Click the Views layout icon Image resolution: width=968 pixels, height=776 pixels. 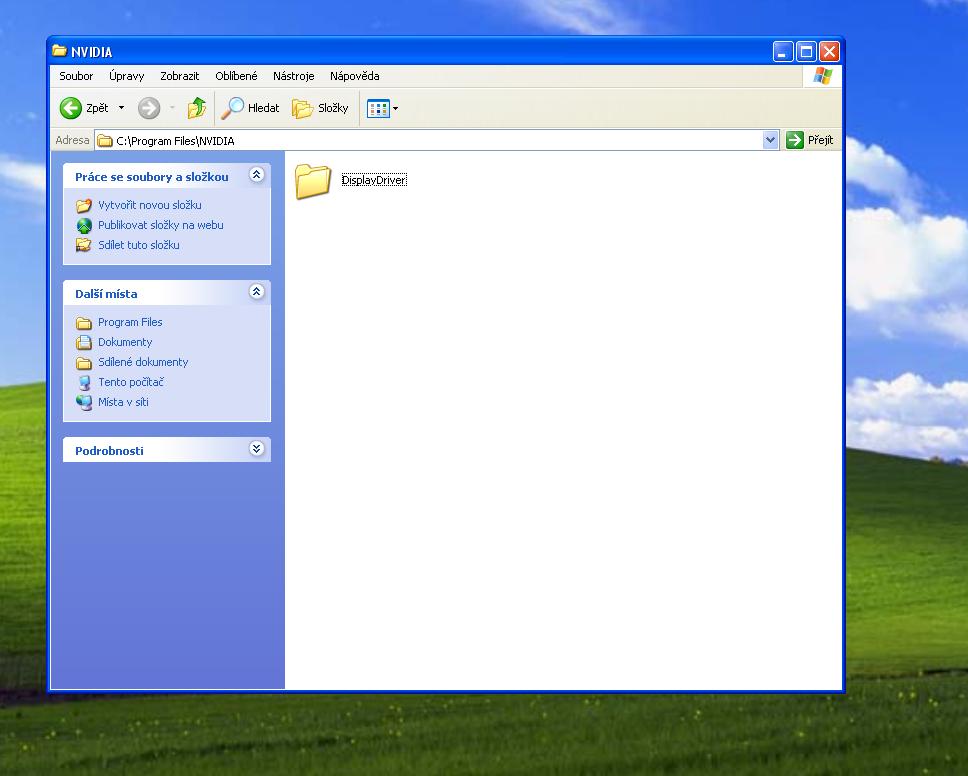click(378, 108)
